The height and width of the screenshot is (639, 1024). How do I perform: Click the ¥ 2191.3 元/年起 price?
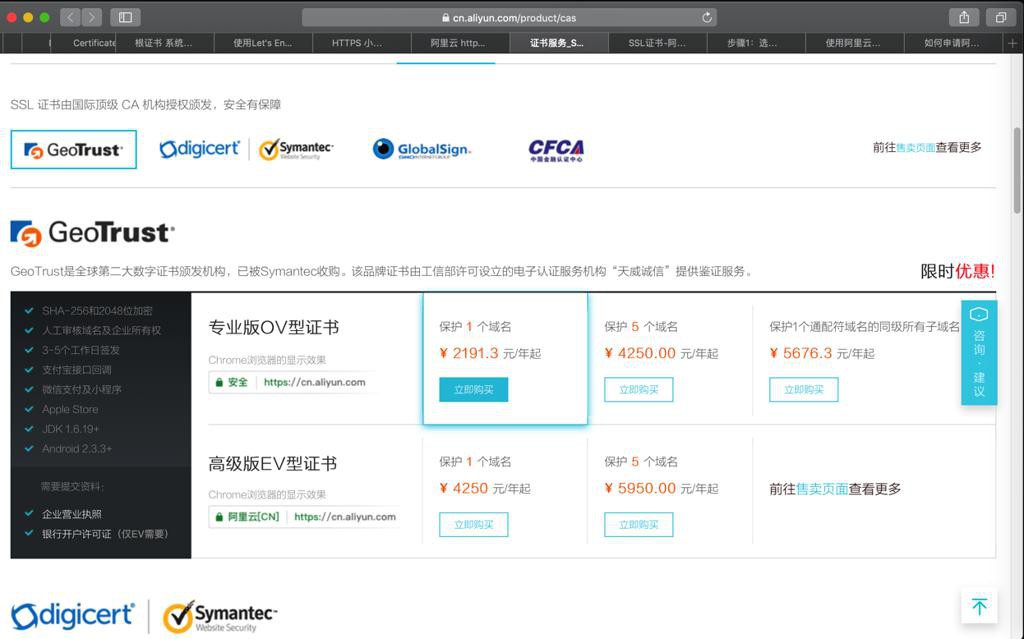490,353
